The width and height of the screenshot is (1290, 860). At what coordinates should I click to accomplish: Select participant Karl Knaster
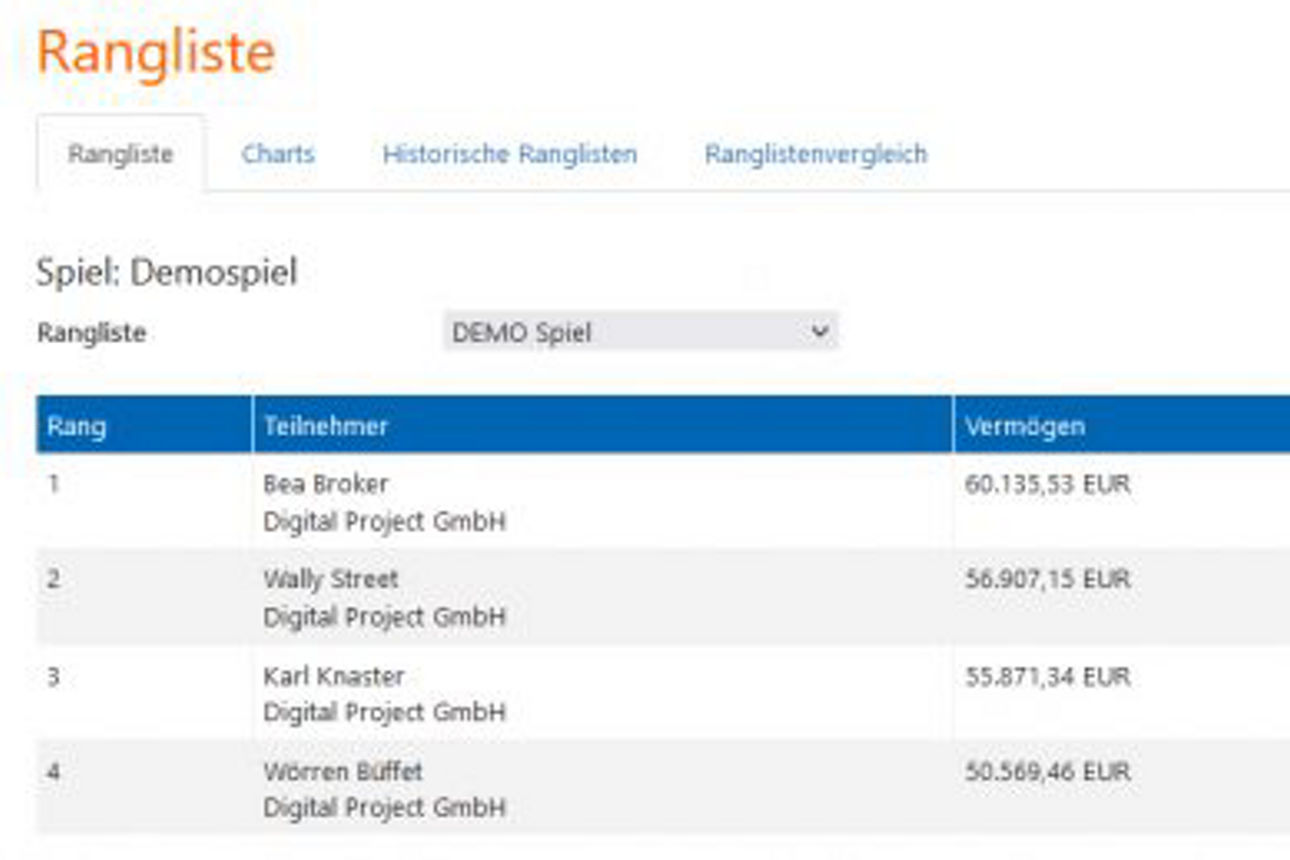pyautogui.click(x=333, y=675)
